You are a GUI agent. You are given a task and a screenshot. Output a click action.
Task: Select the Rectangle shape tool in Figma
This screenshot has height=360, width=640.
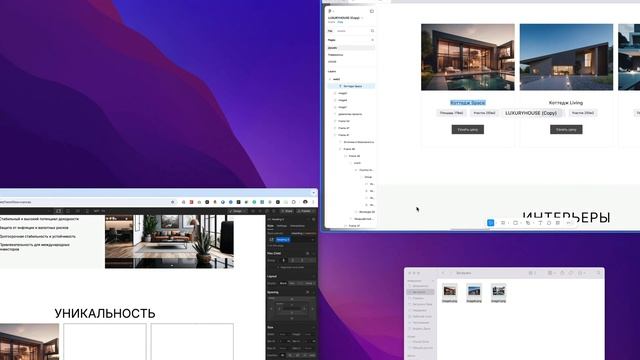click(x=515, y=223)
